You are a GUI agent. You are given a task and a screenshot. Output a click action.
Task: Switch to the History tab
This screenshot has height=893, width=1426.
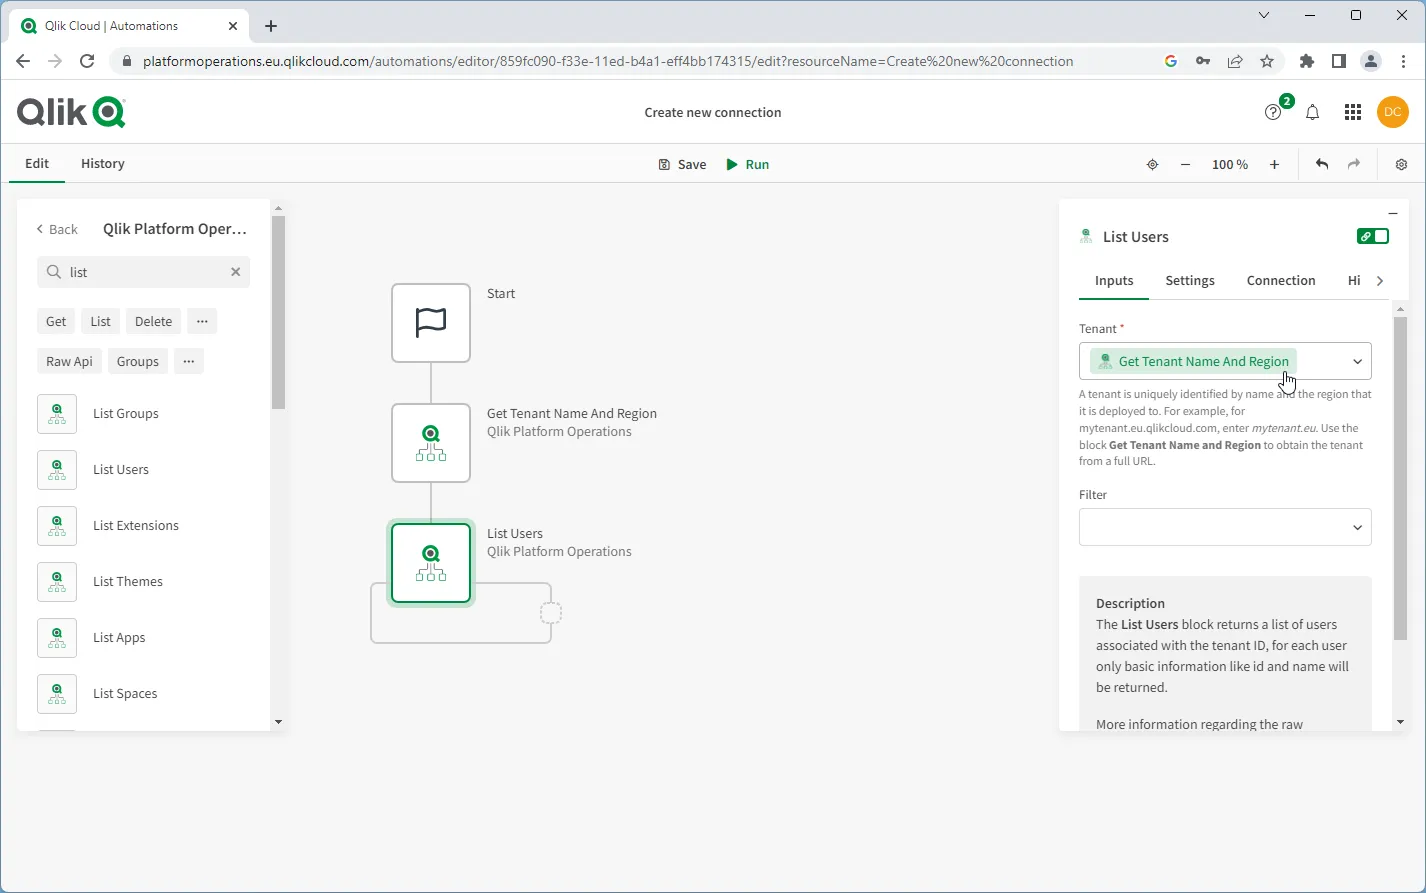[x=103, y=163]
